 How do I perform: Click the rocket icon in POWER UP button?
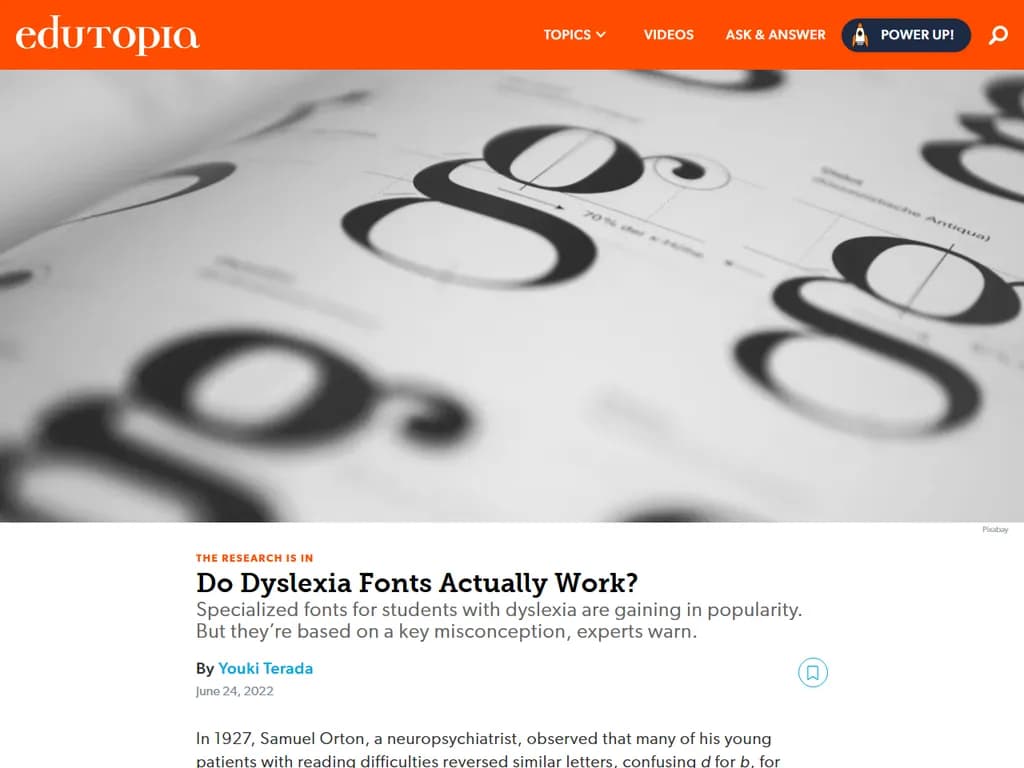(862, 34)
